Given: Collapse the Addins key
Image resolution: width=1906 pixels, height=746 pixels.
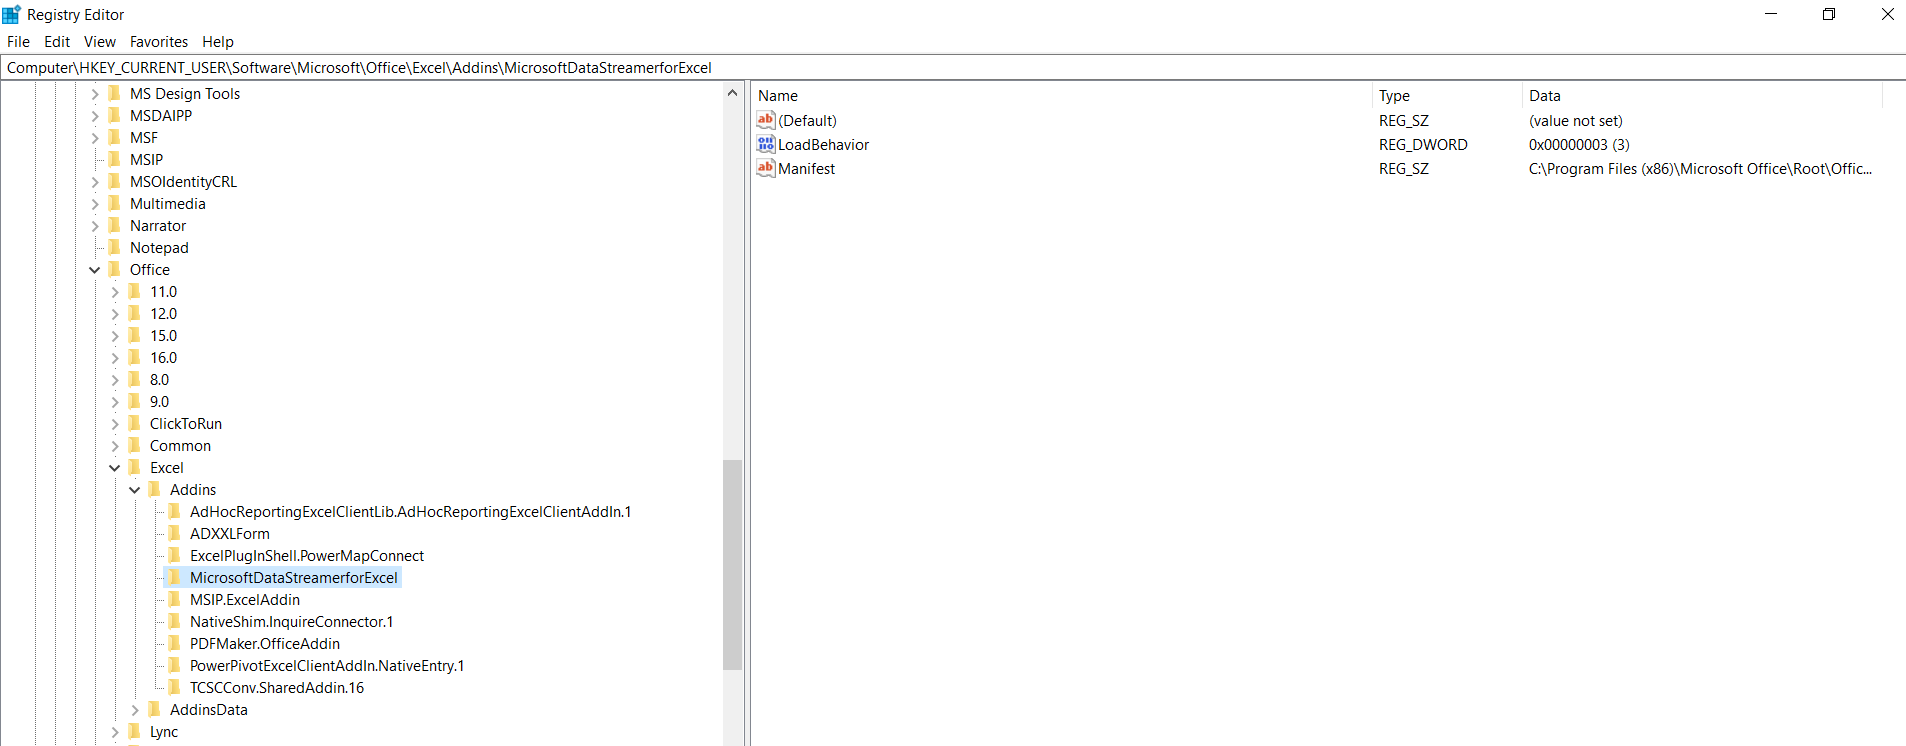Looking at the screenshot, I should (135, 490).
